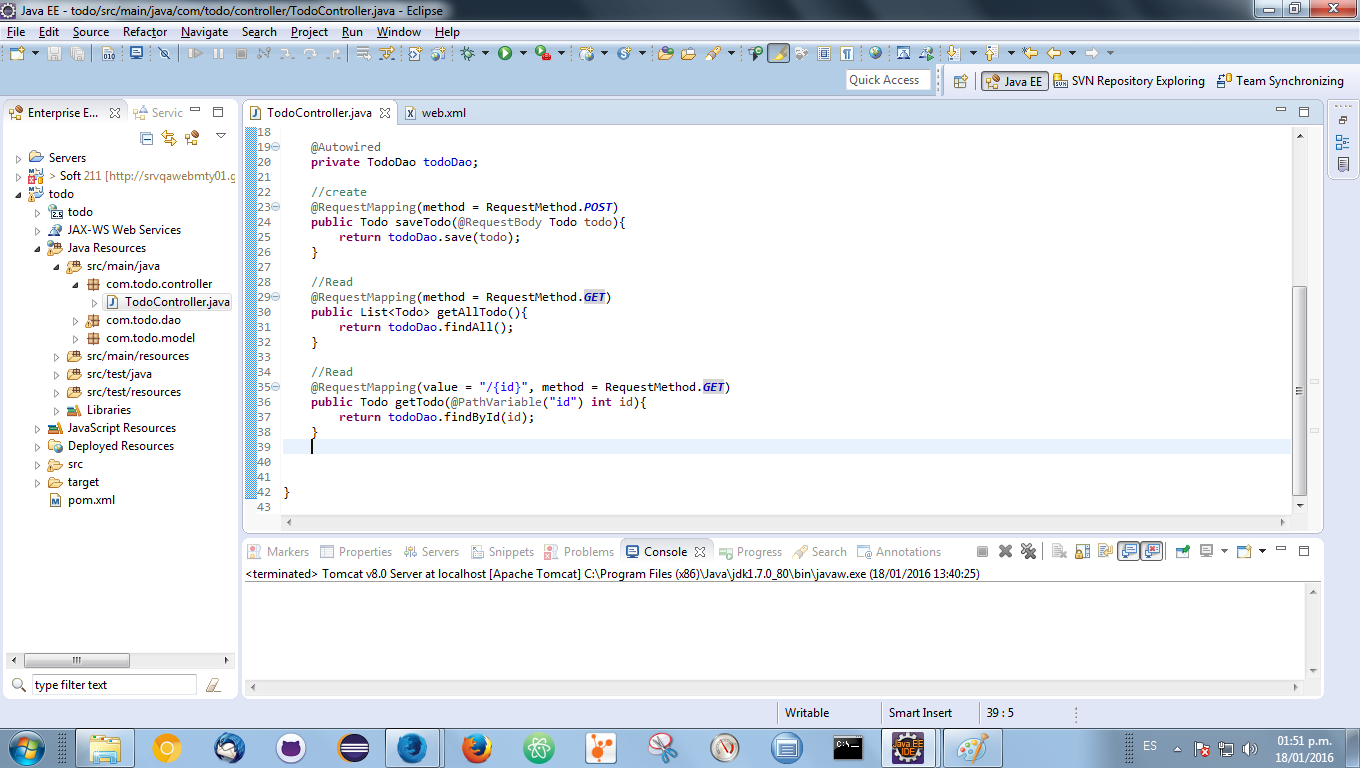Expand com.todo.model package

[x=75, y=339]
